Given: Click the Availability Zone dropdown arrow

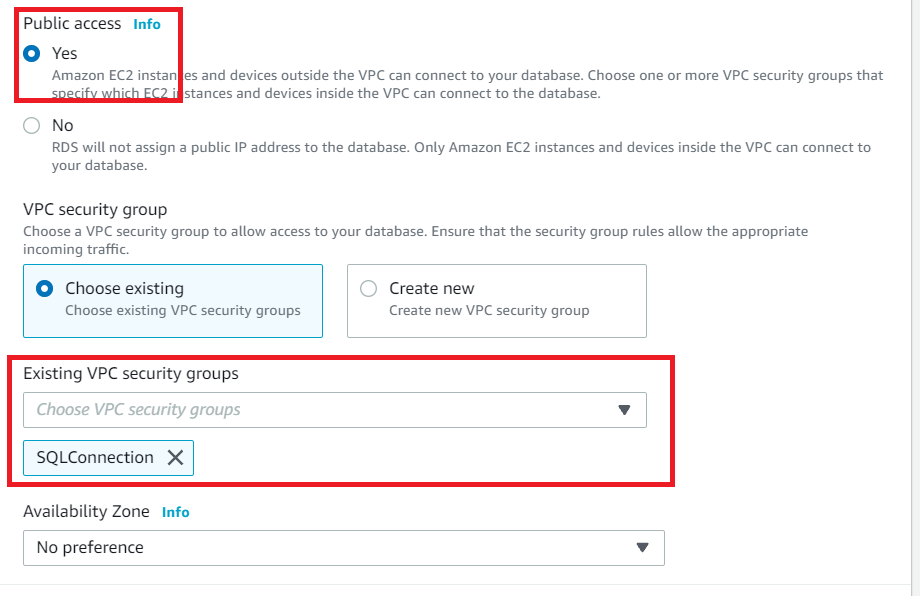Looking at the screenshot, I should (x=642, y=548).
